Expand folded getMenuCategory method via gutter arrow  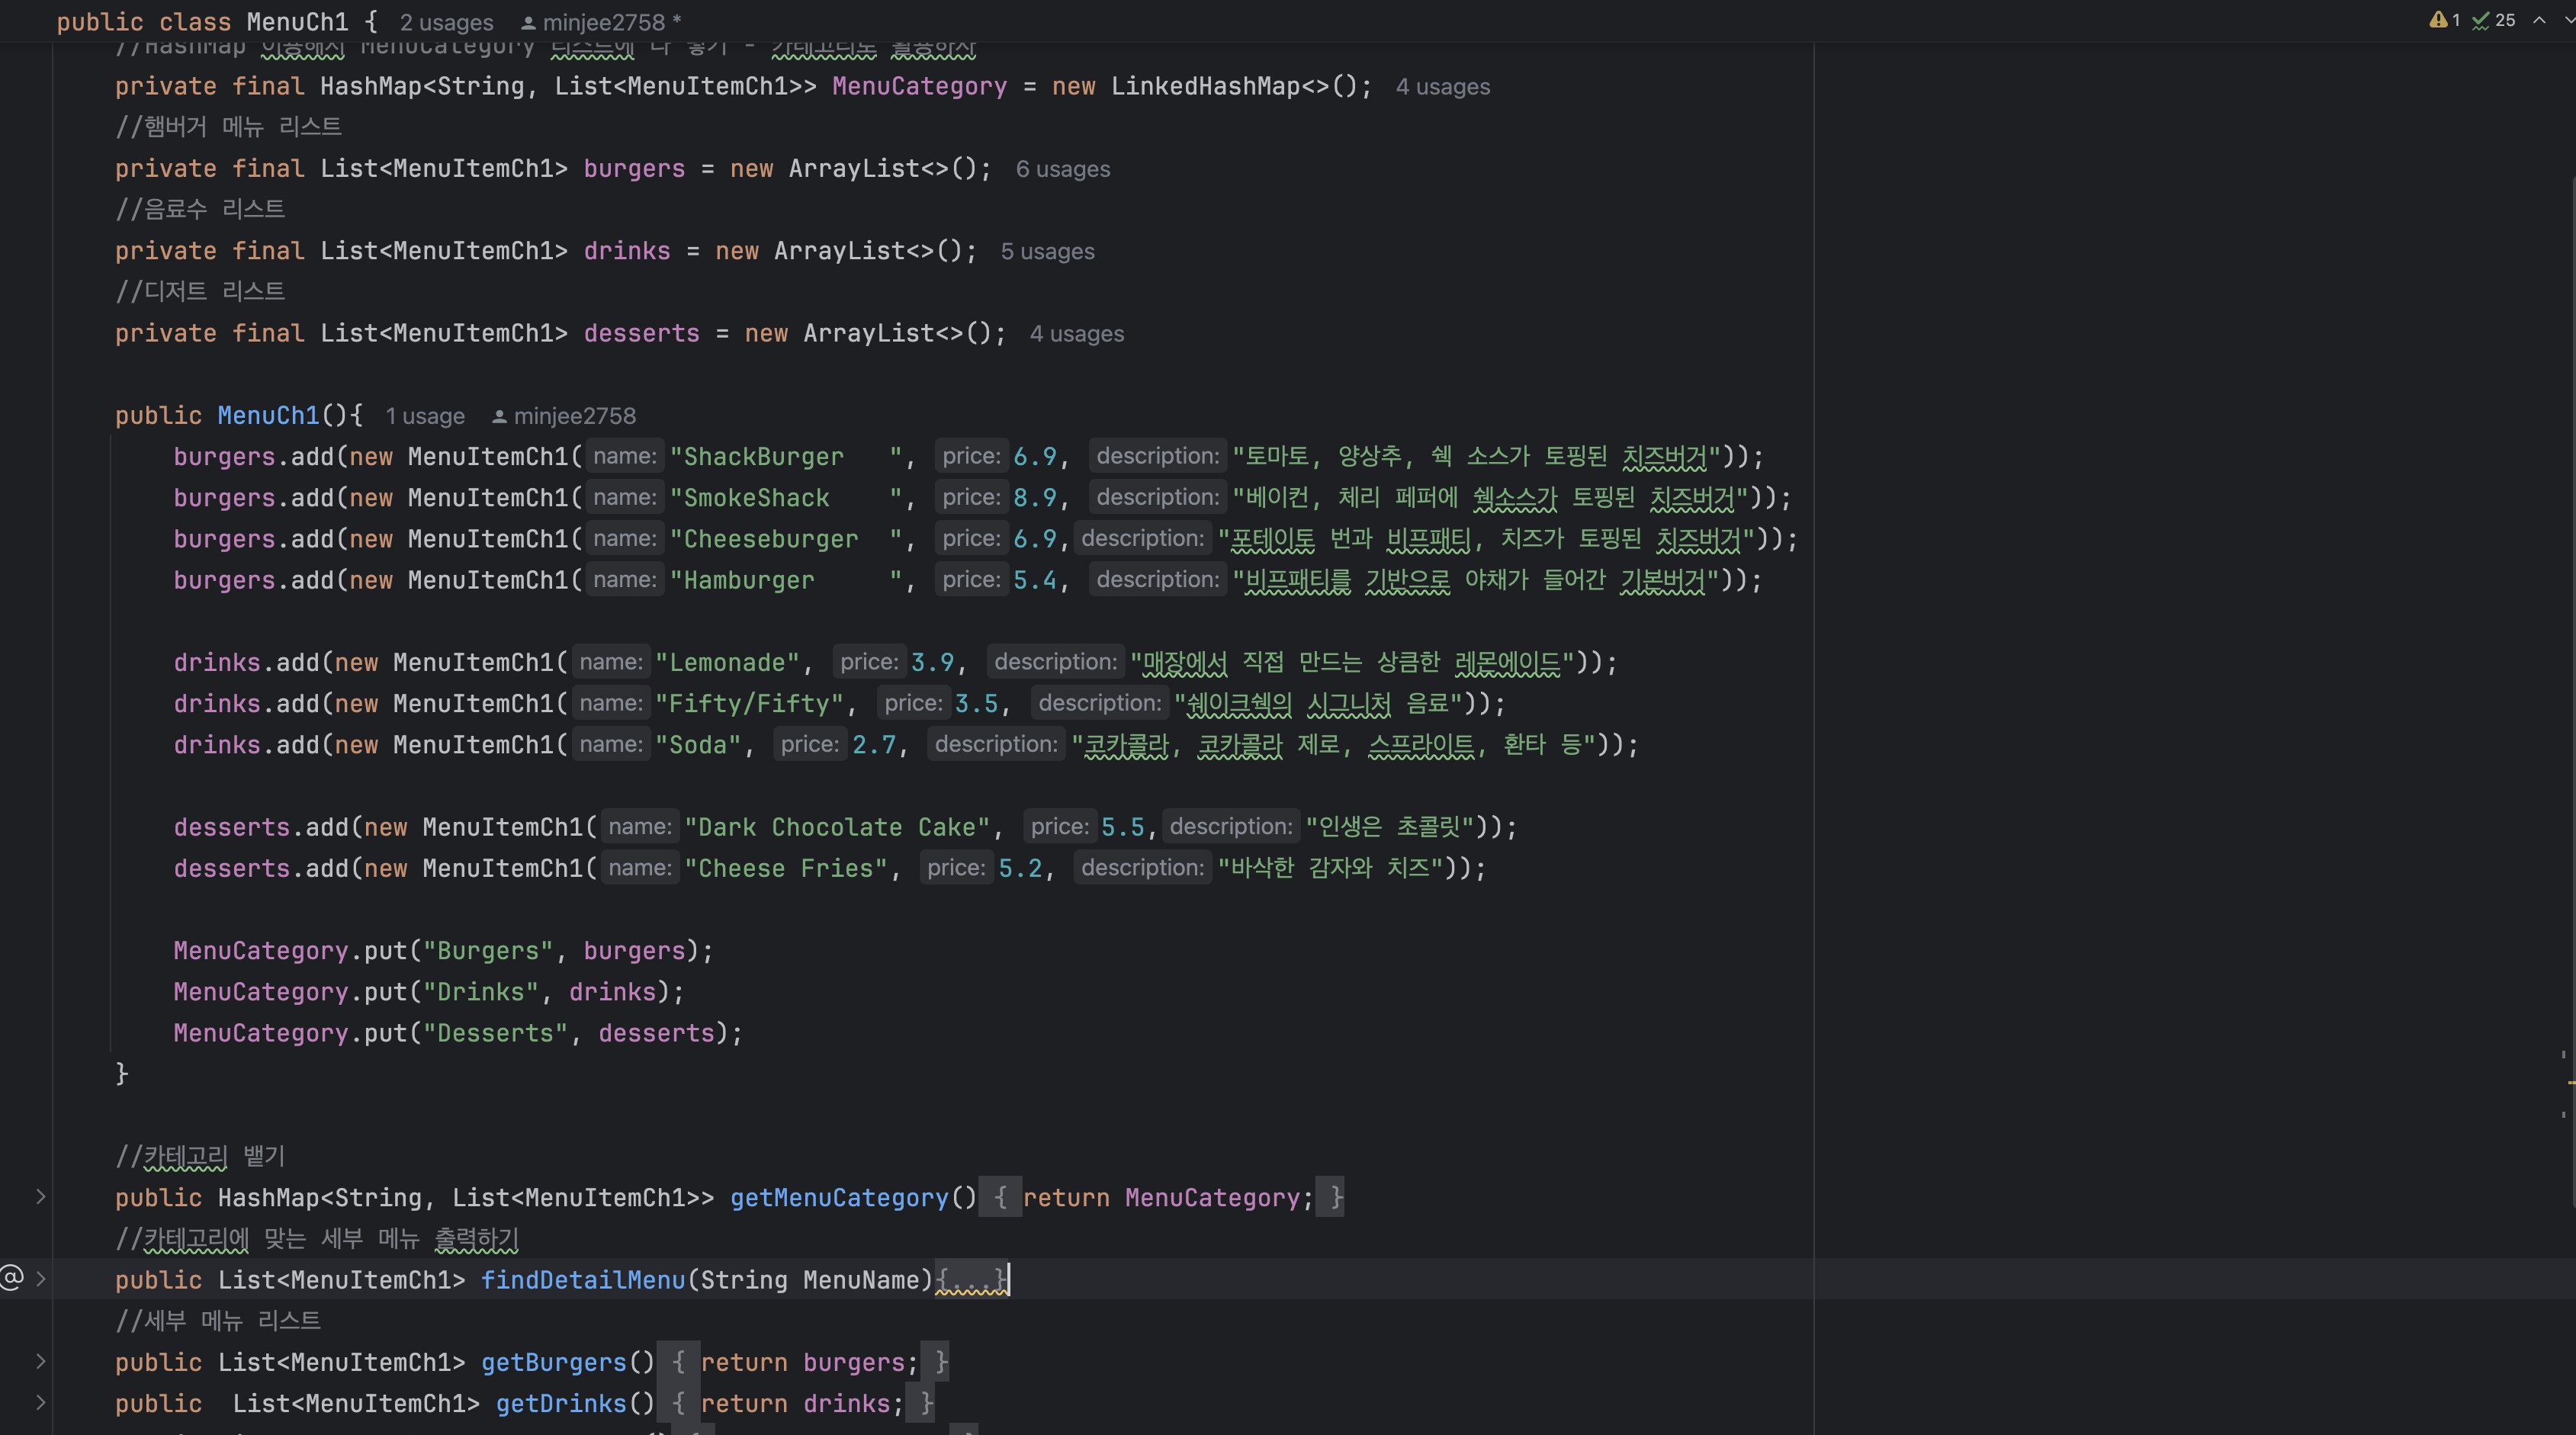pyautogui.click(x=41, y=1196)
